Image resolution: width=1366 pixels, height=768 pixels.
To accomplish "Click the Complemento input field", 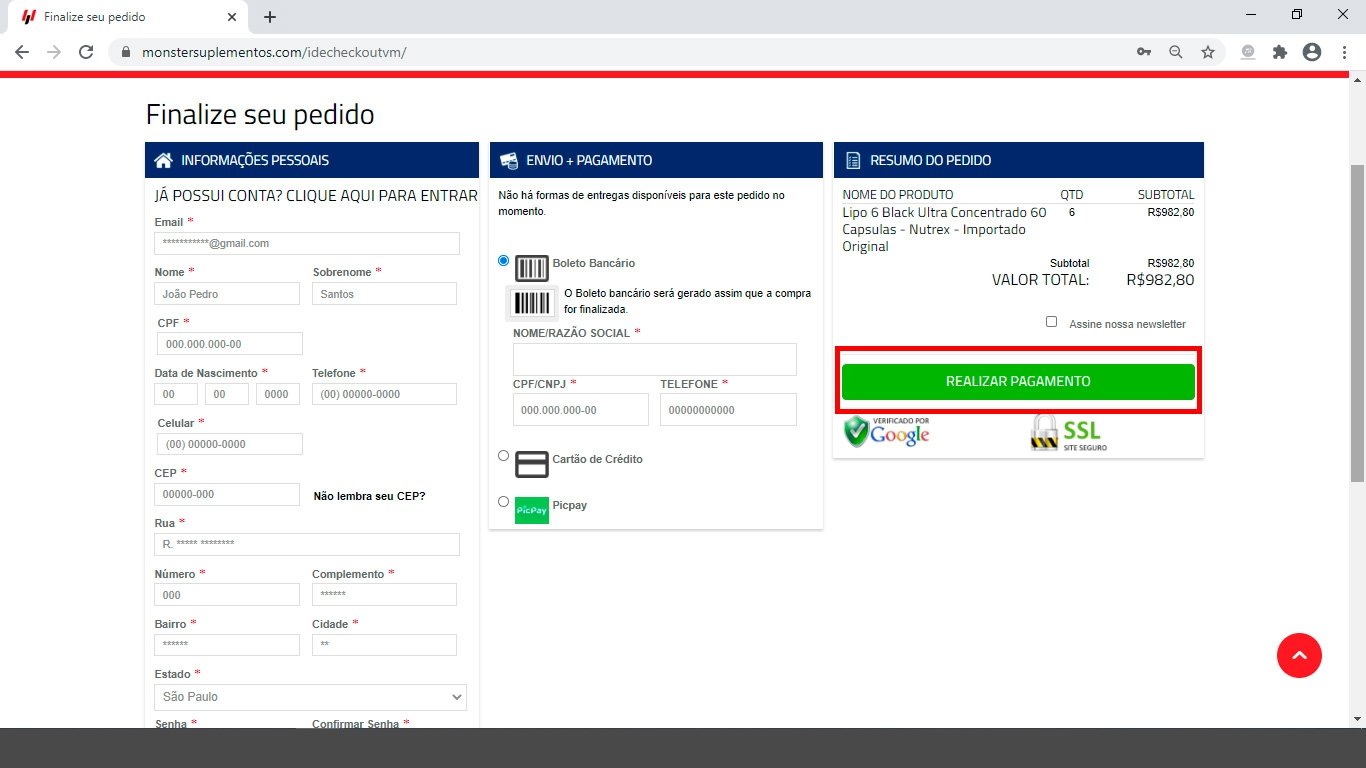I will (x=384, y=594).
